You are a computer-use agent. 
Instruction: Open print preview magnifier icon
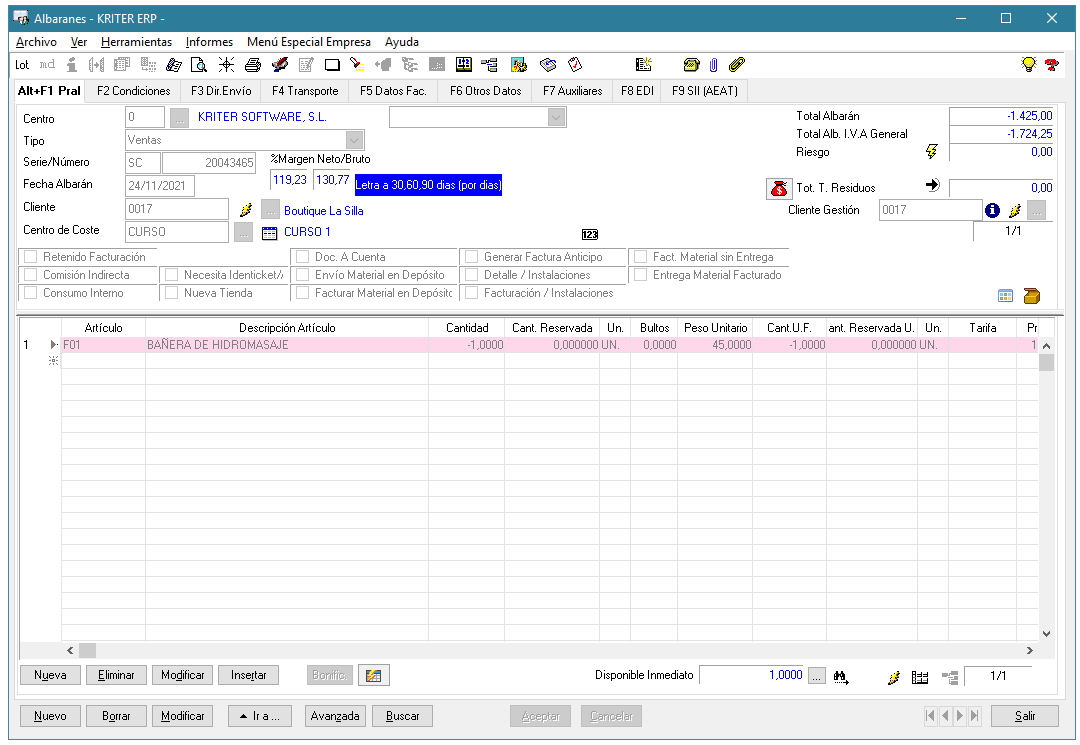click(198, 65)
